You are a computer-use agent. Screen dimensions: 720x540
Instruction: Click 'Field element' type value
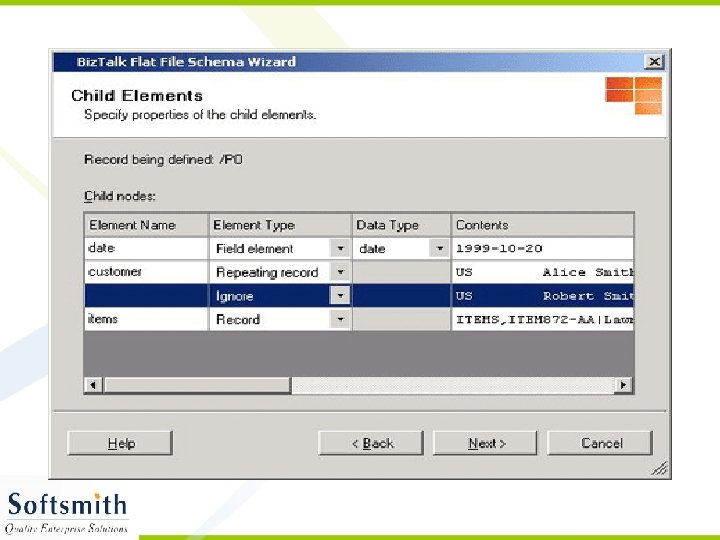254,248
